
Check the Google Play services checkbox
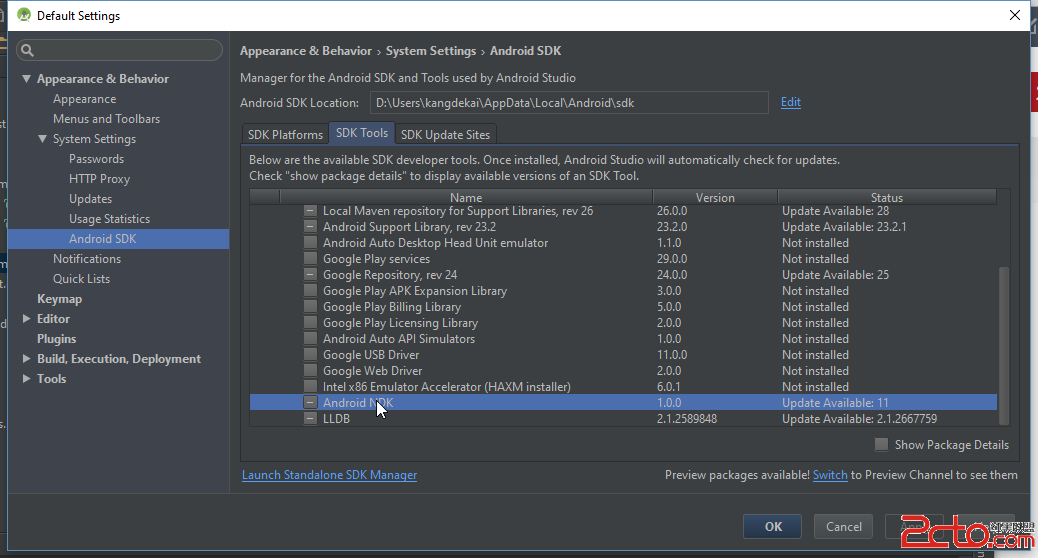pyautogui.click(x=310, y=259)
